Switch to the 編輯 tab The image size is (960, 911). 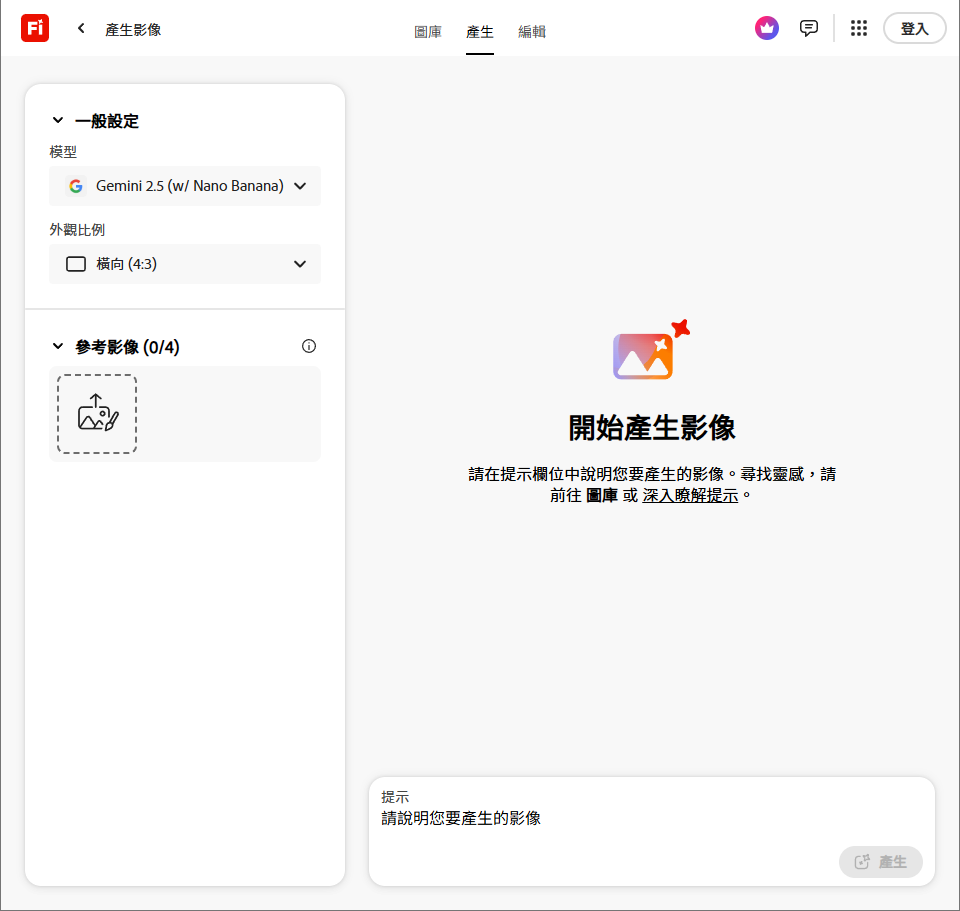click(x=532, y=32)
